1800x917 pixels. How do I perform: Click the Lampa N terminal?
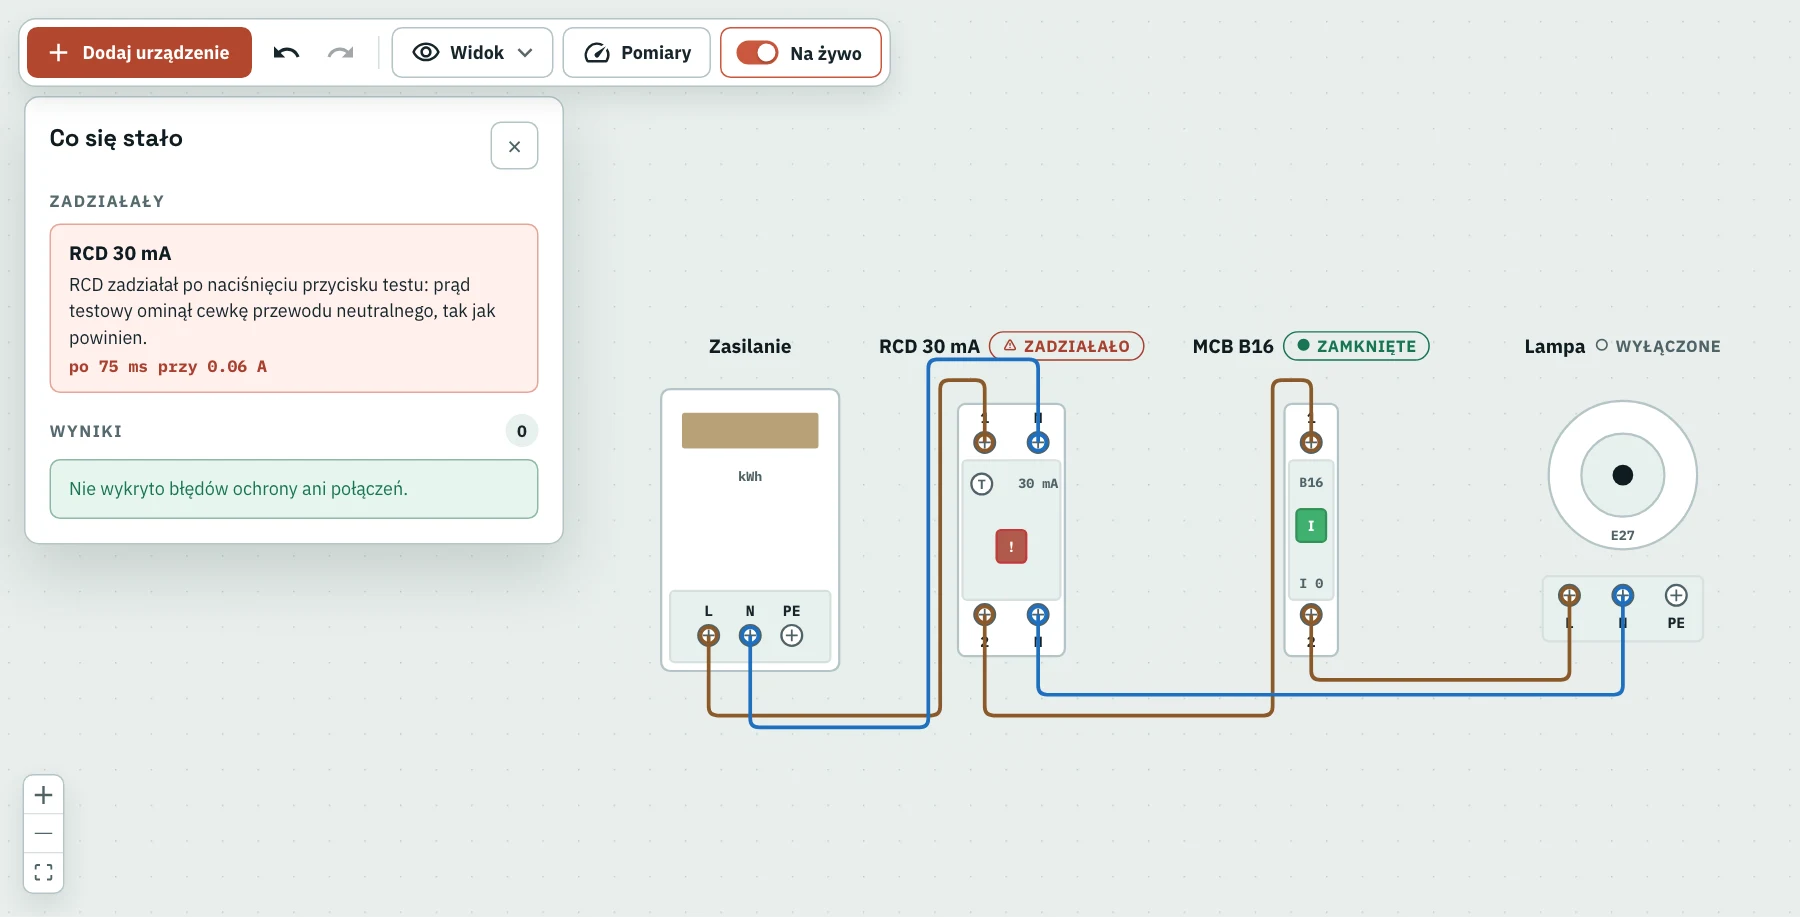pos(1622,596)
